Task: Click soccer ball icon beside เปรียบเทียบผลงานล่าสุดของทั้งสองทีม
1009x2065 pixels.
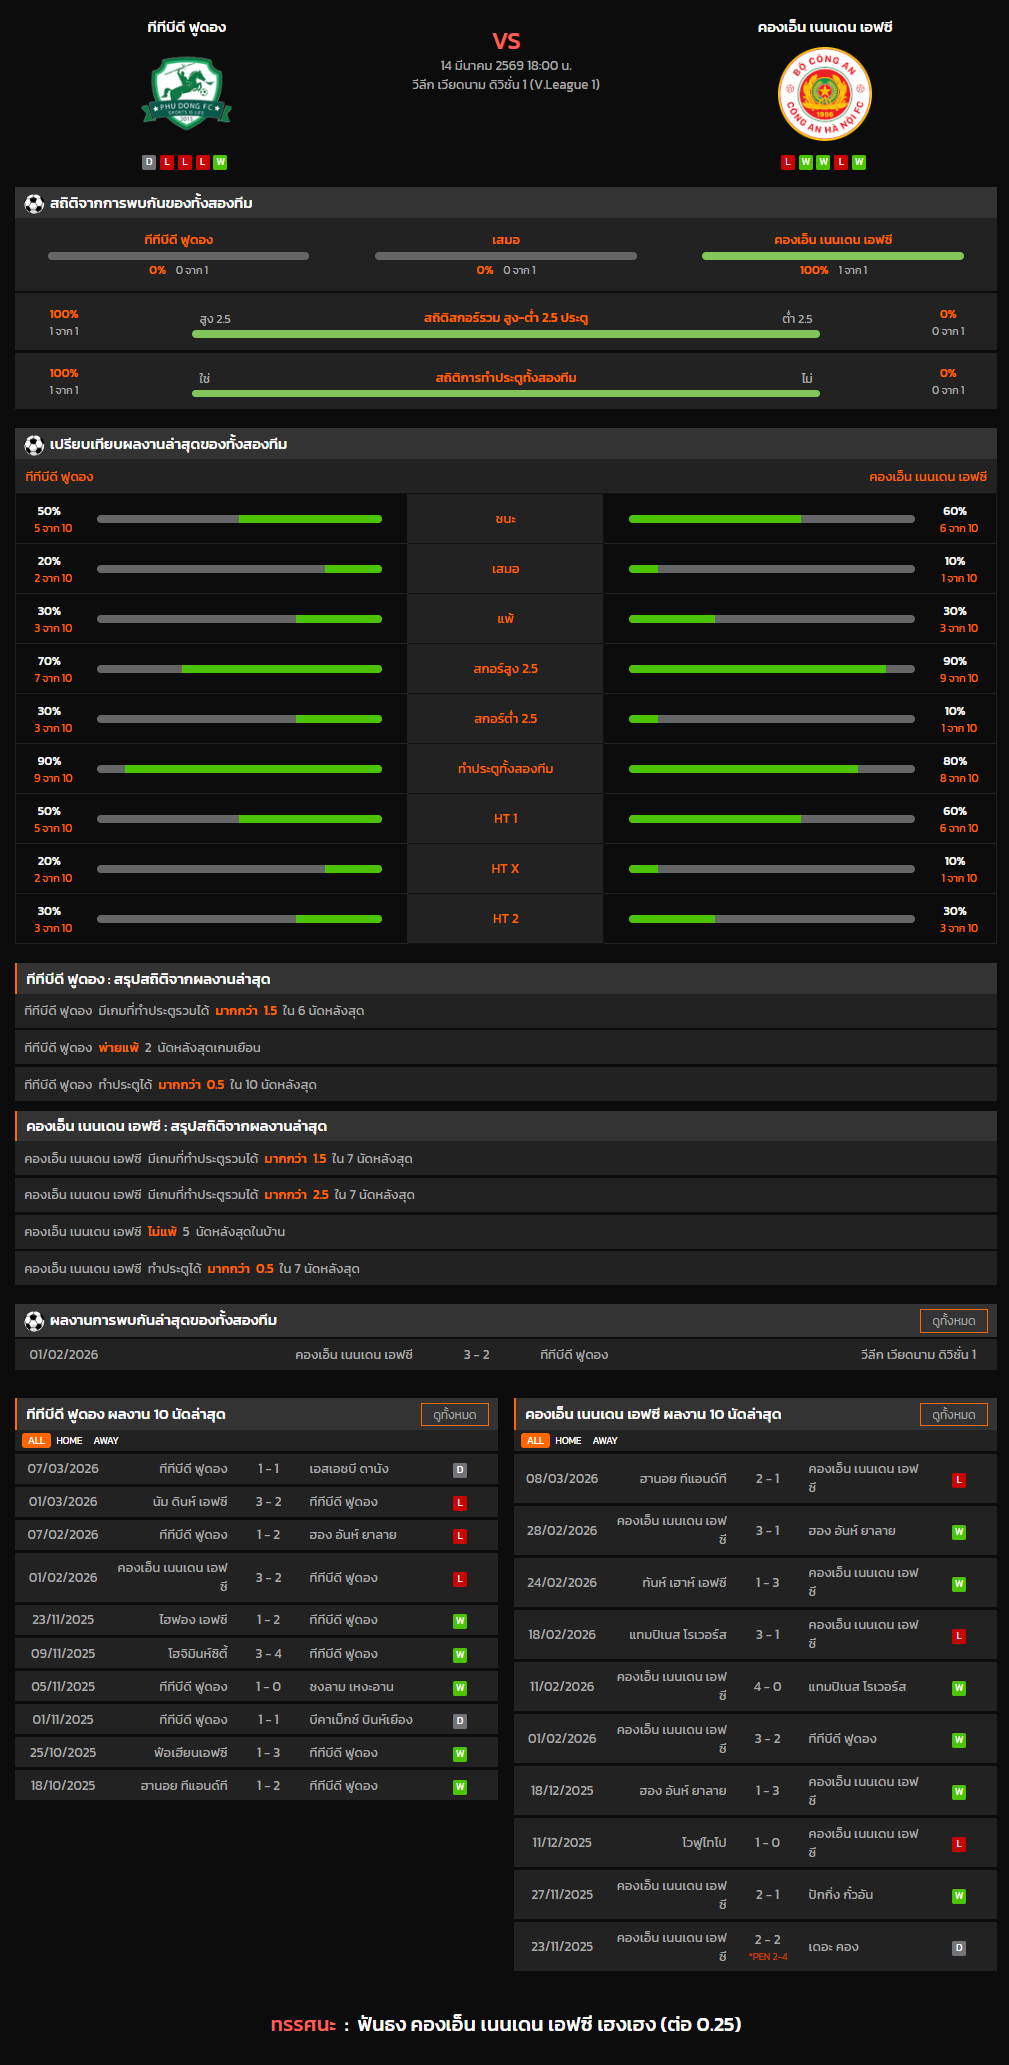Action: [34, 444]
